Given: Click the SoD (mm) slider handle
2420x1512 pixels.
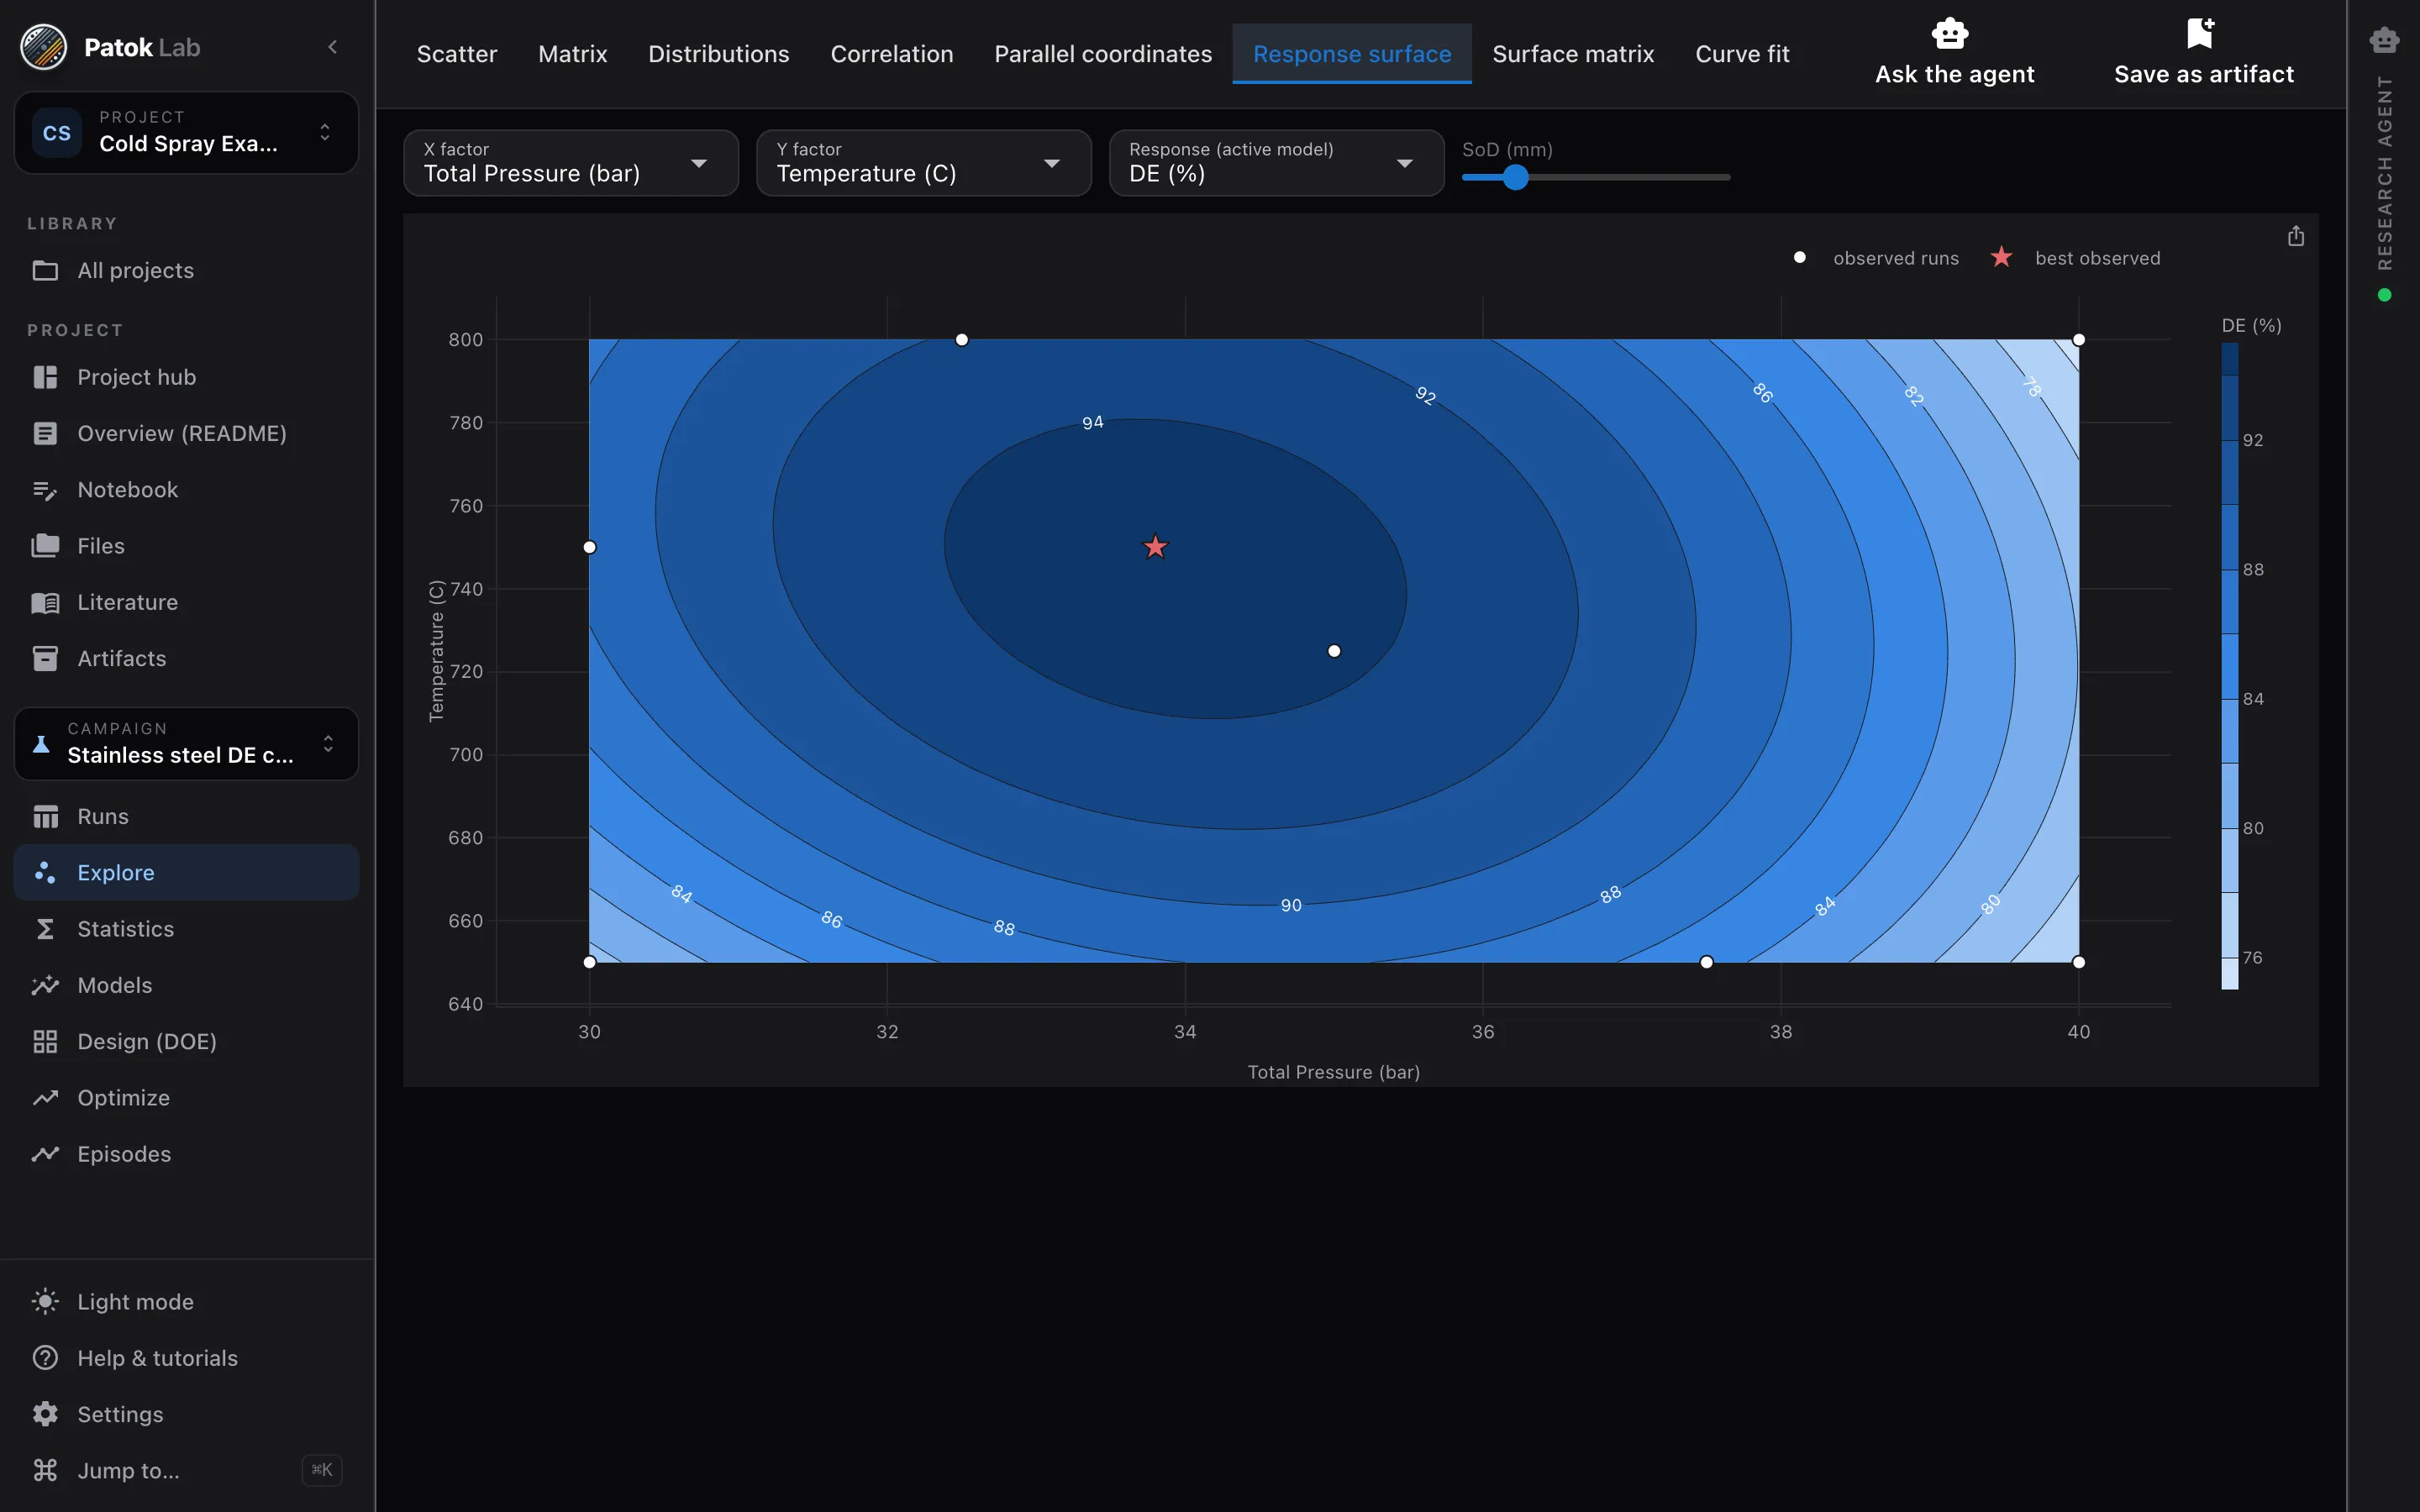Looking at the screenshot, I should [1516, 178].
